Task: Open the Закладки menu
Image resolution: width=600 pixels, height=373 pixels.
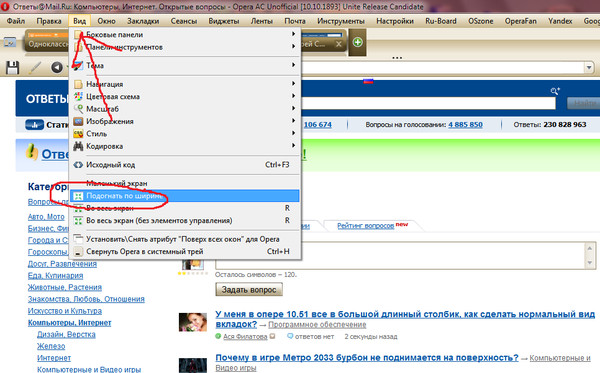Action: click(x=143, y=21)
